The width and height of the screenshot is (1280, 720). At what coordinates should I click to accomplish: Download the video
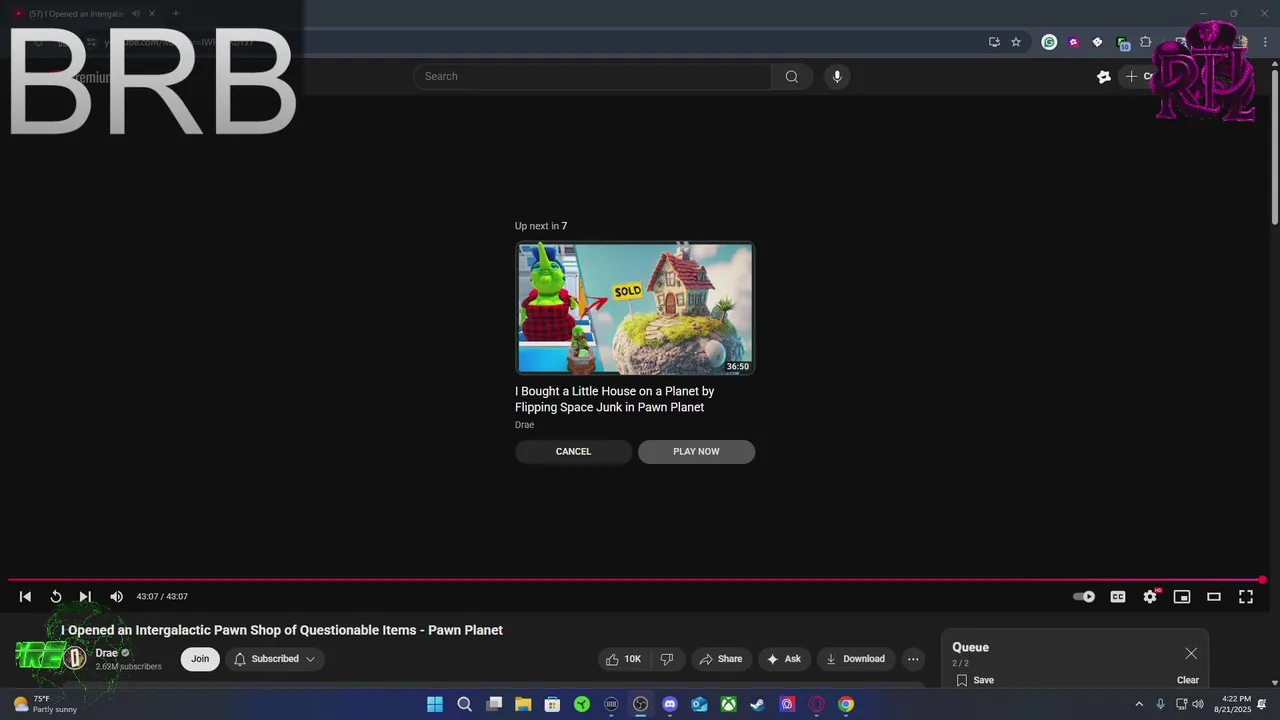[855, 659]
